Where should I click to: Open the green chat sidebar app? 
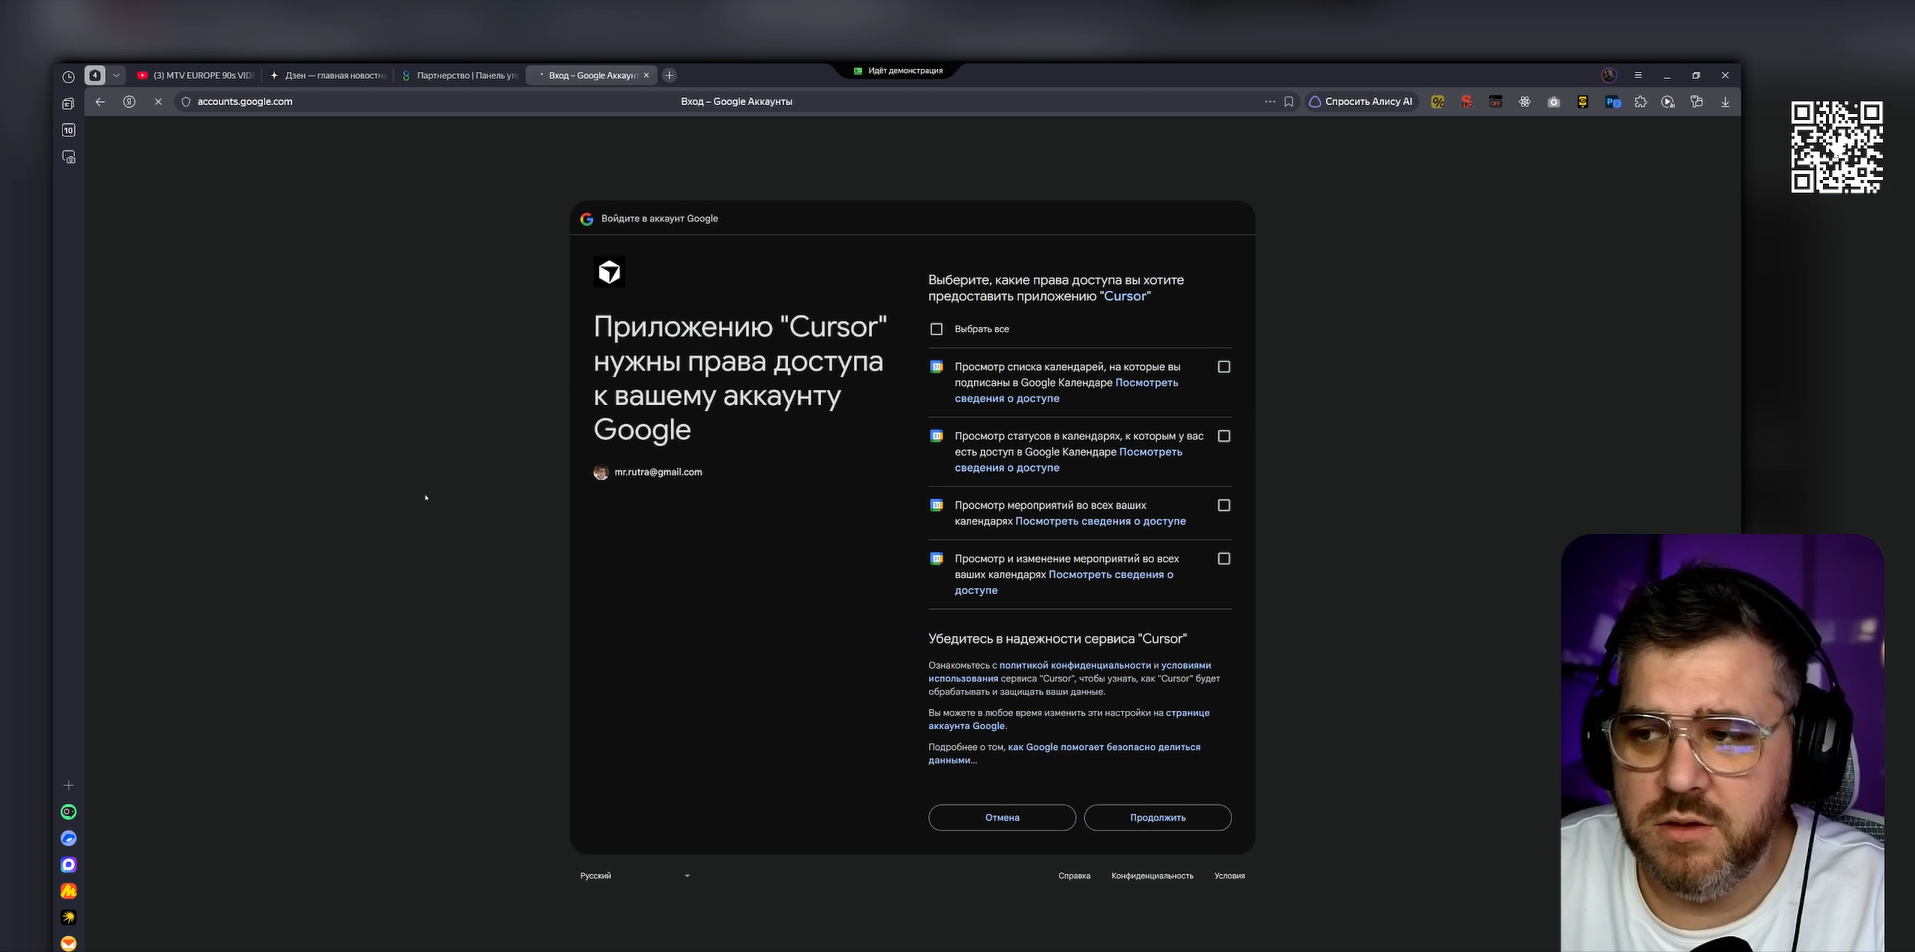click(x=68, y=812)
